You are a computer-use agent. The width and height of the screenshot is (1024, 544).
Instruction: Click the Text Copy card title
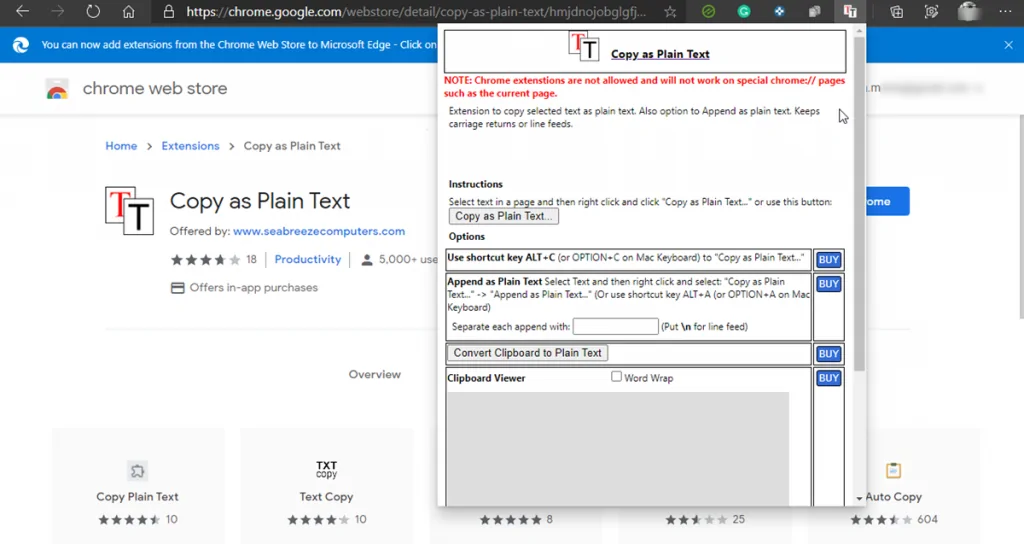pyautogui.click(x=327, y=497)
